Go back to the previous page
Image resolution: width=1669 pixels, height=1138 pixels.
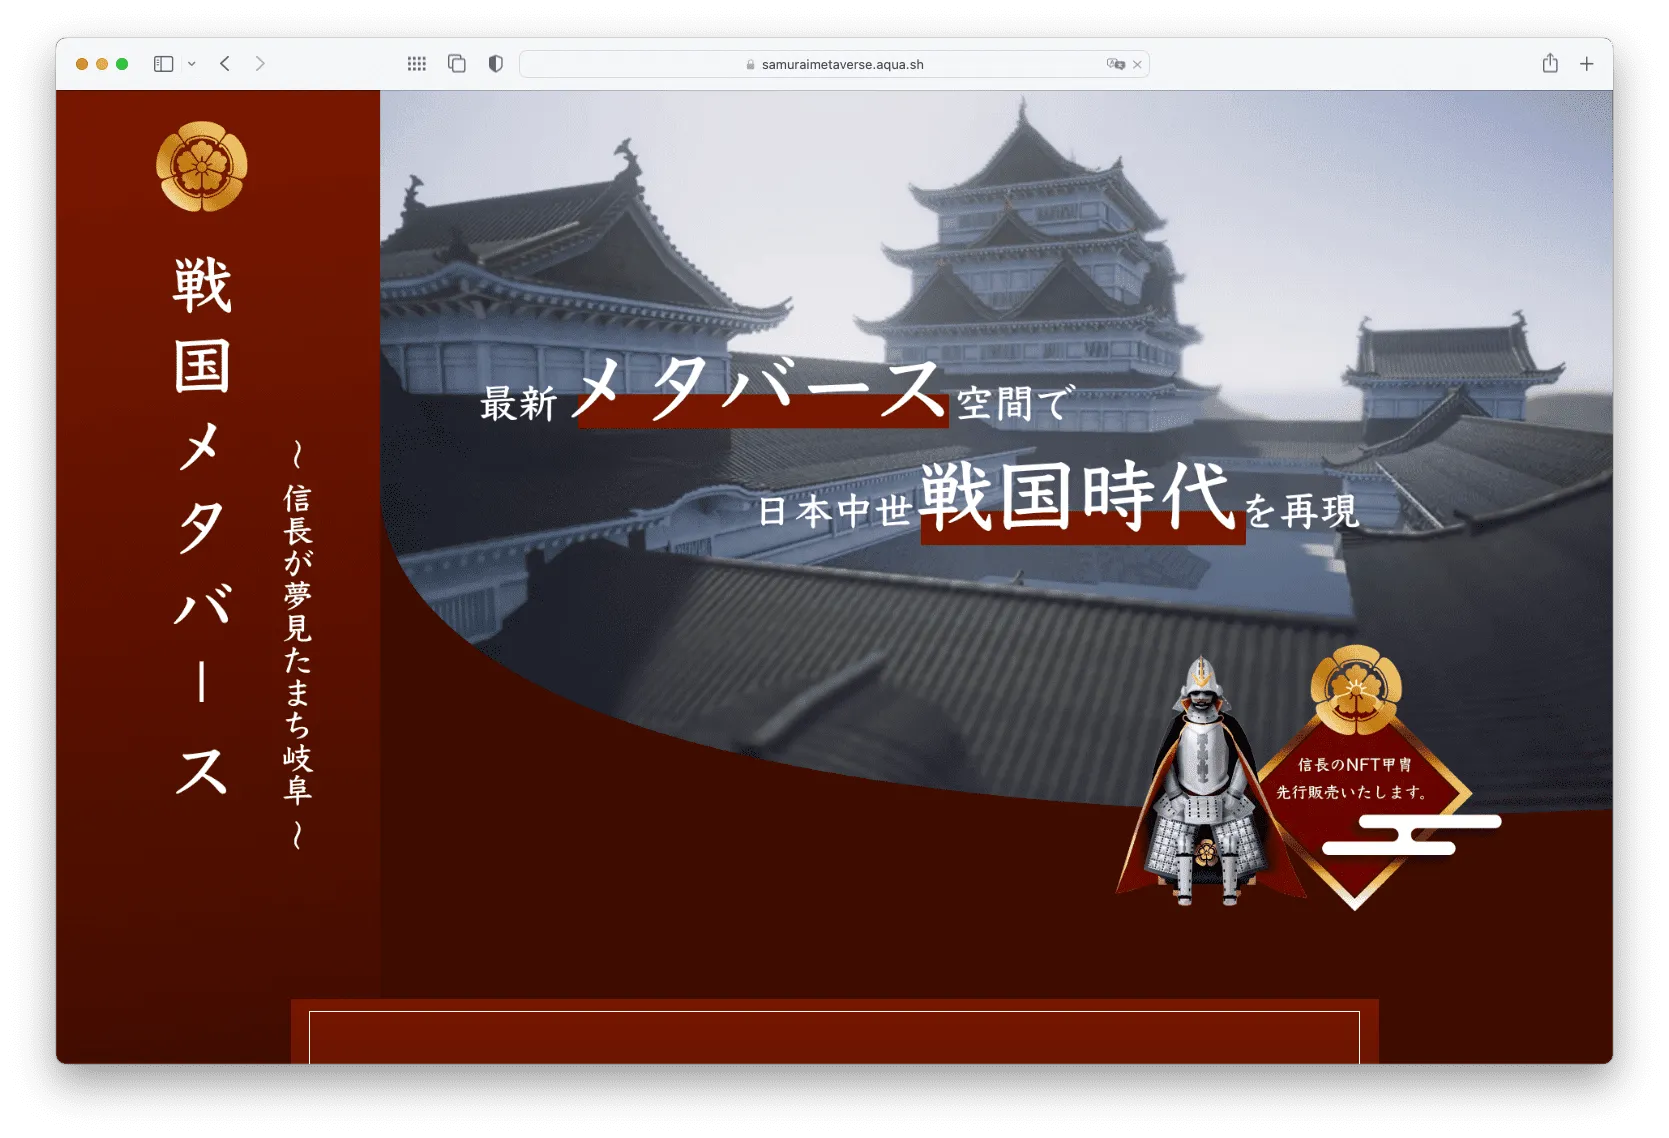tap(225, 64)
